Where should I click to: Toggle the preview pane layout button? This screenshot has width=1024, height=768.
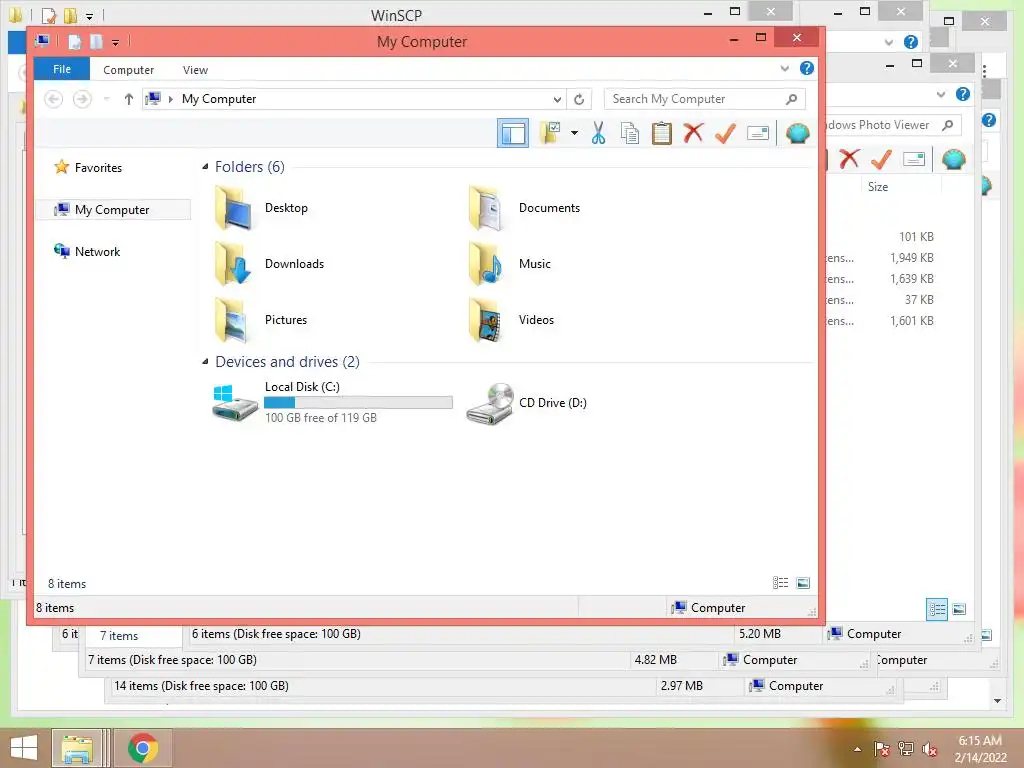point(513,133)
